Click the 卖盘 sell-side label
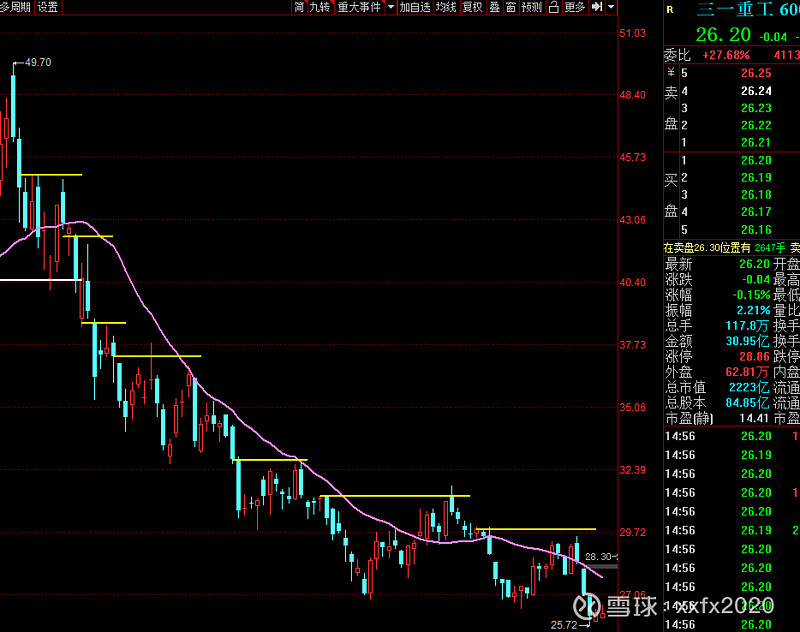The width and height of the screenshot is (800, 632). tap(671, 108)
